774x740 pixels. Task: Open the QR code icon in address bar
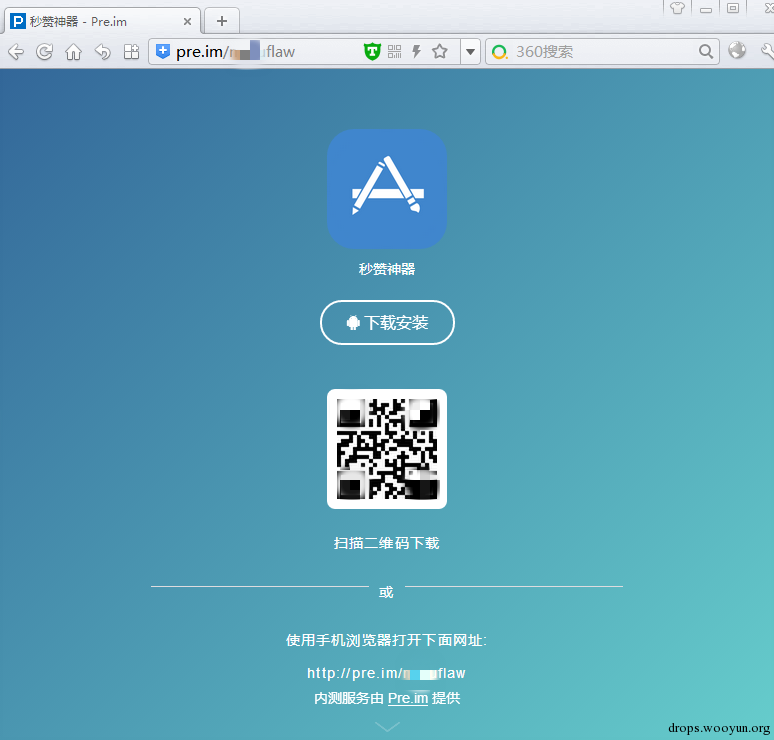(394, 51)
